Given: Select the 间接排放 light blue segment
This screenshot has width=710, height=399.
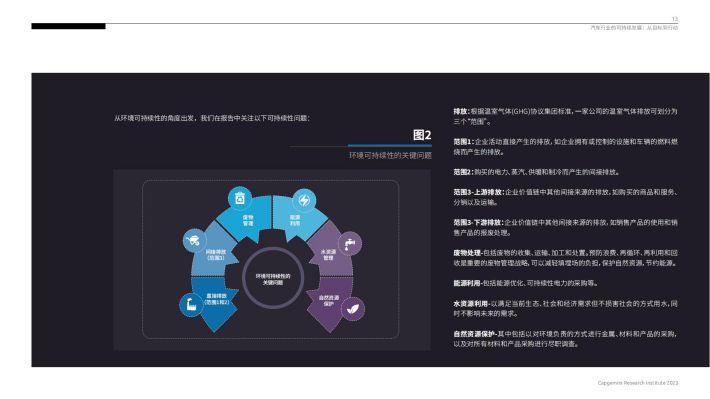Looking at the screenshot, I should pos(215,255).
